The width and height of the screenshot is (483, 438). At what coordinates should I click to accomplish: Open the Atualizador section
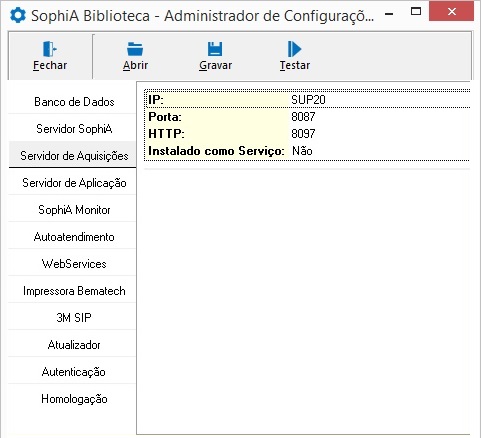[72, 345]
